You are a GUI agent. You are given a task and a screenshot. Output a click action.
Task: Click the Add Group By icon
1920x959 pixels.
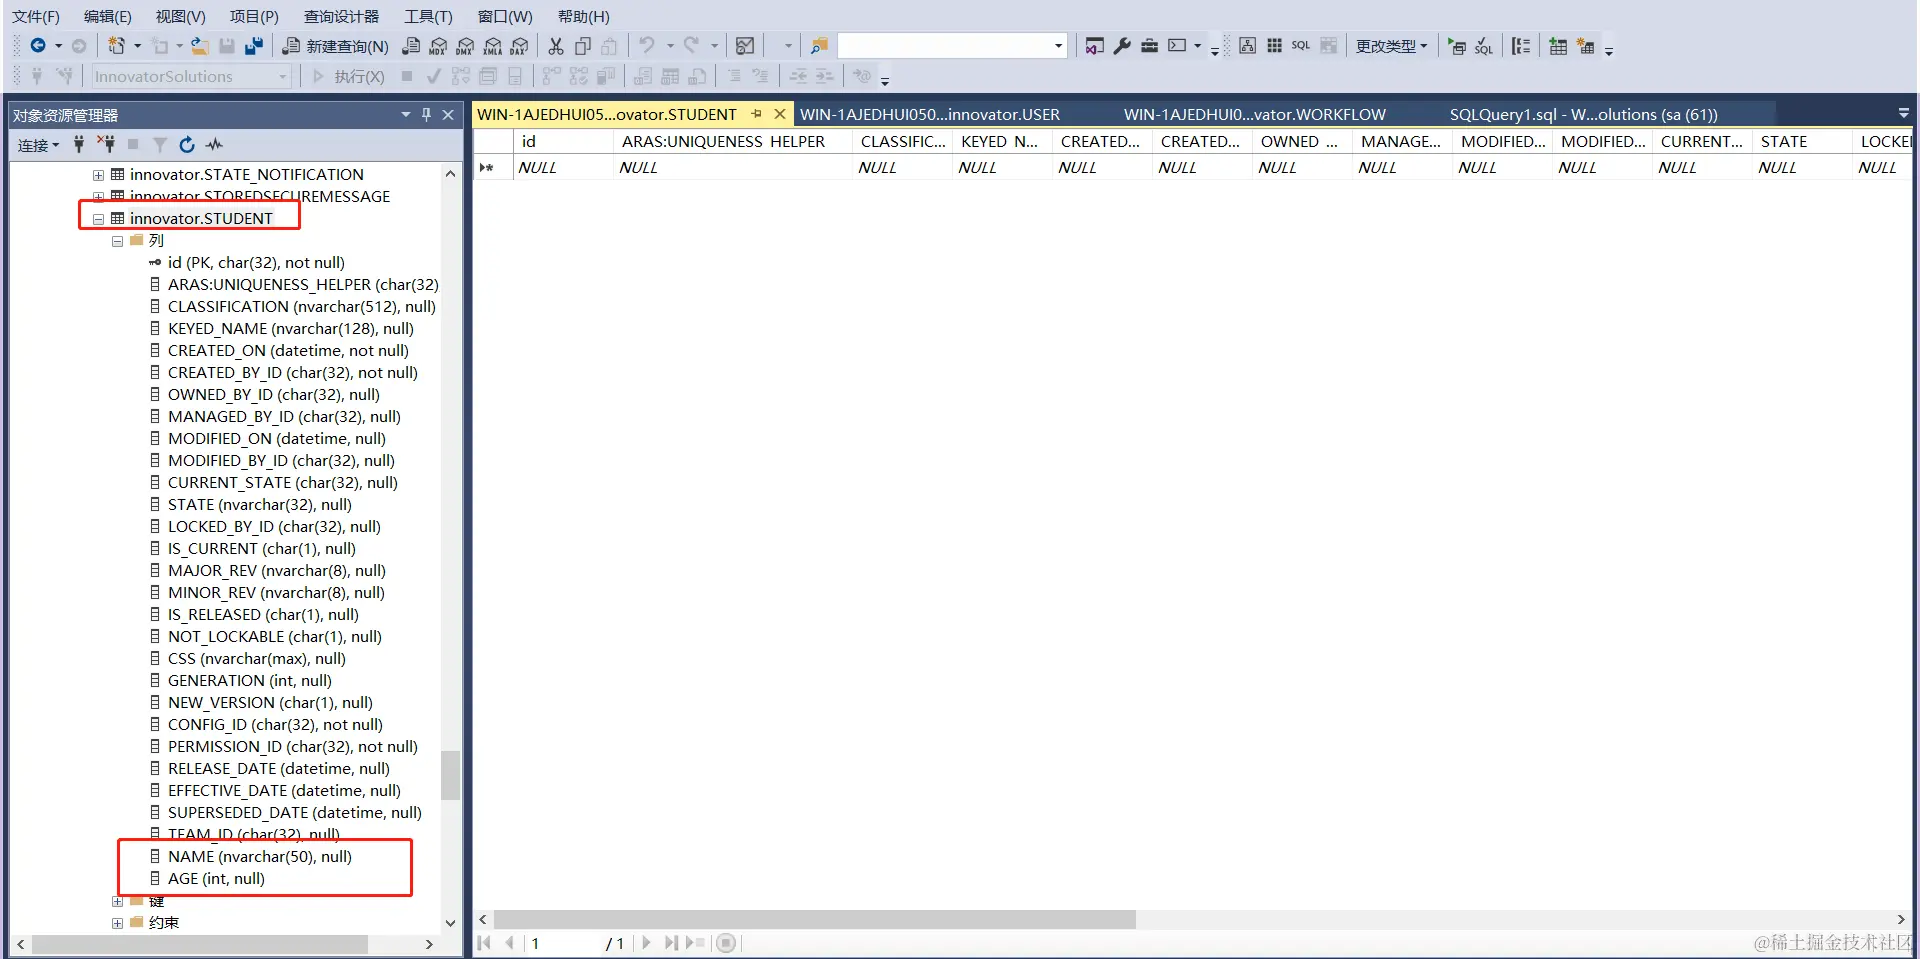1521,46
